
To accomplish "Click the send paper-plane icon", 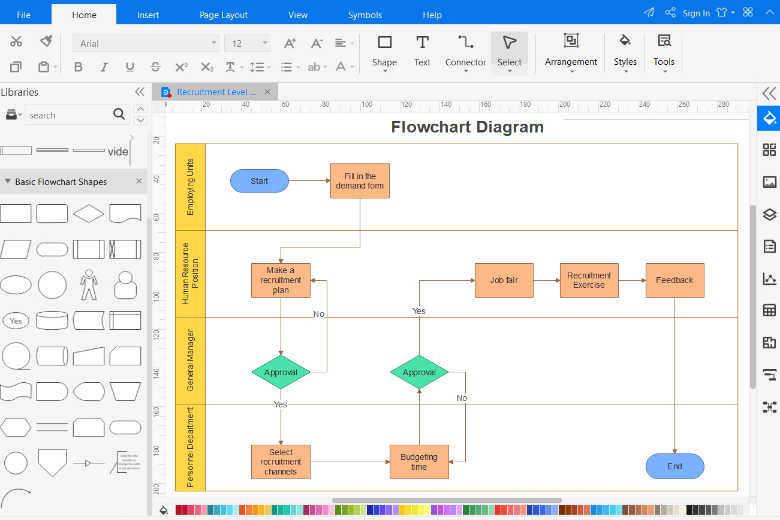I will point(649,12).
